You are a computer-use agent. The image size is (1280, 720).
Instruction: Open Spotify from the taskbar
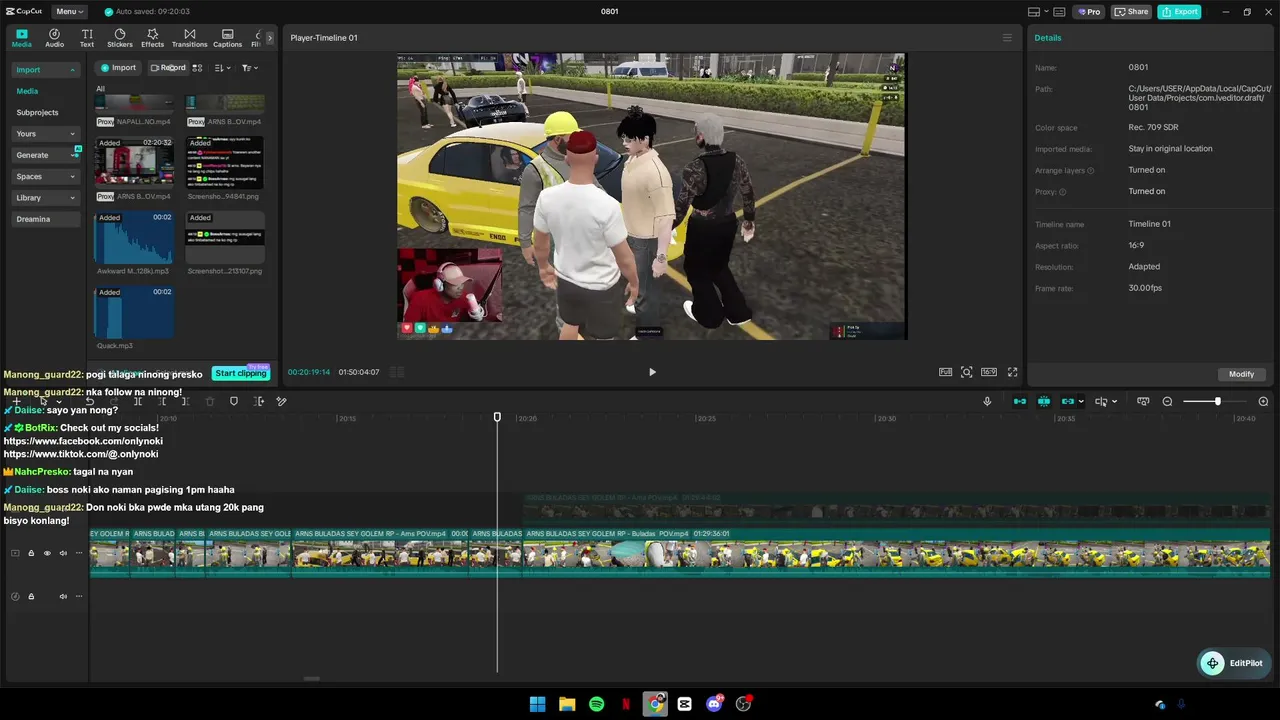596,704
